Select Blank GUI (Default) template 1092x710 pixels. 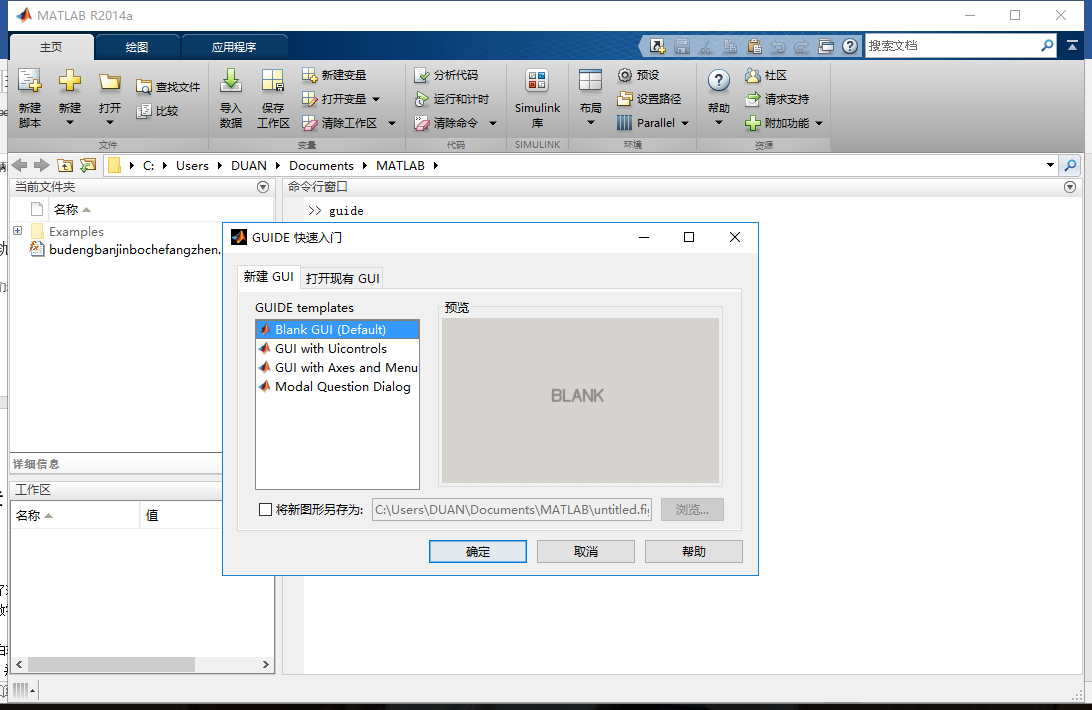pos(338,329)
